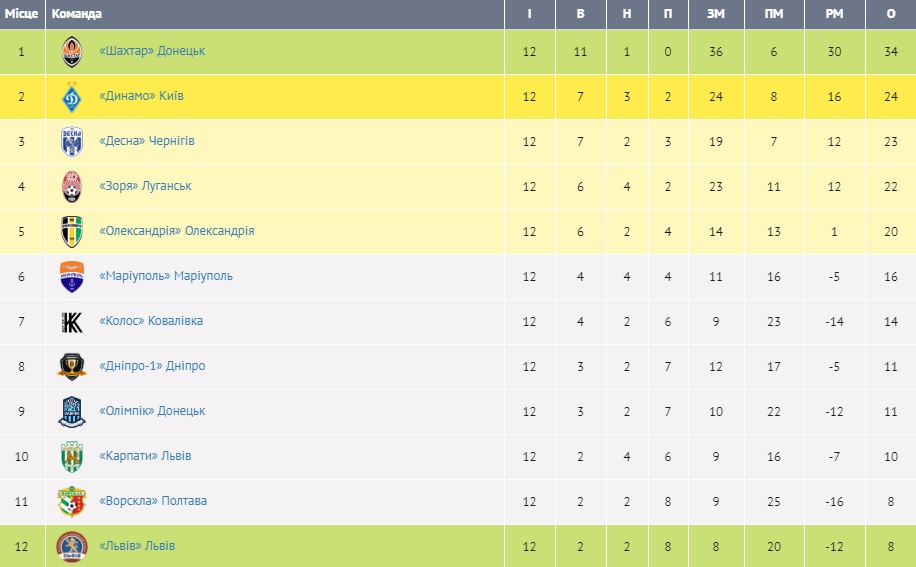Click the Dnipro-1 club emblem
The height and width of the screenshot is (567, 916).
[71, 366]
